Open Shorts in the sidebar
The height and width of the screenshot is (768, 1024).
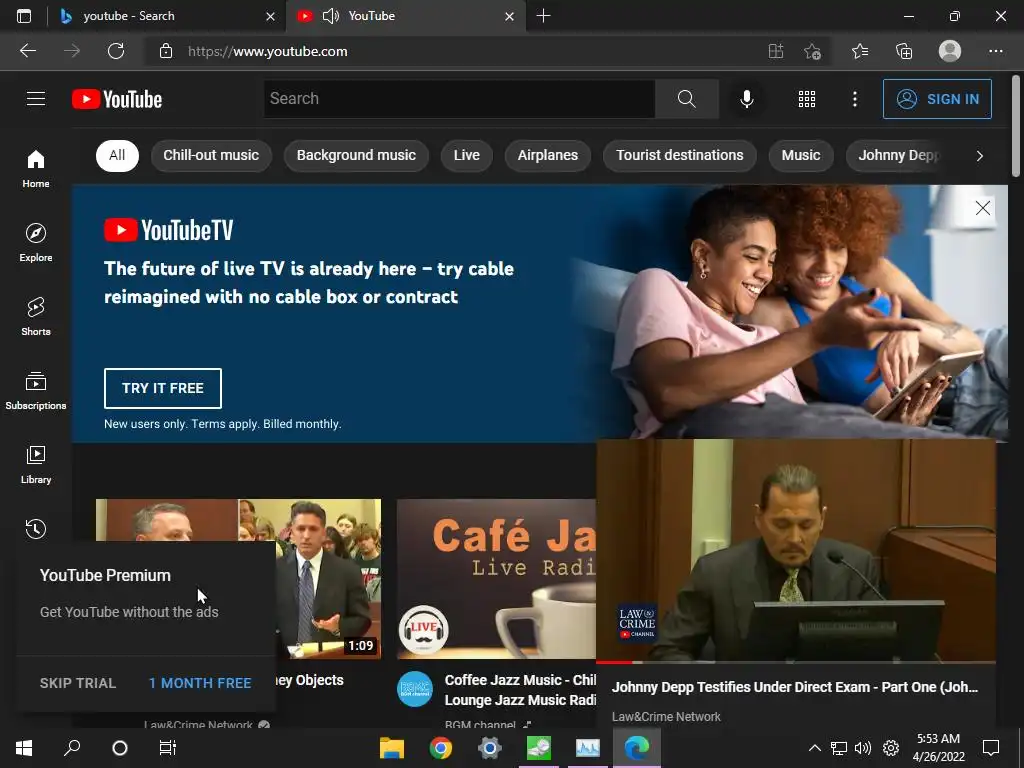pos(36,317)
